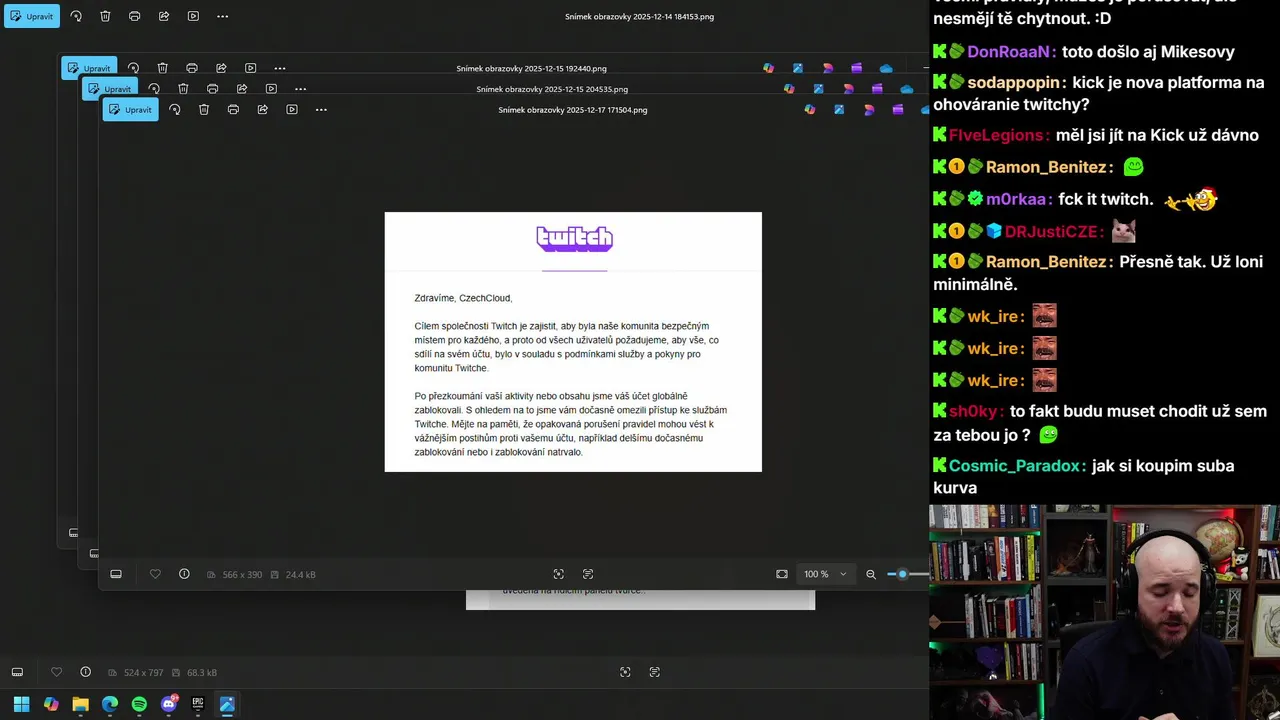The height and width of the screenshot is (720, 1280).
Task: Click the Twitch ban email image
Action: pos(573,342)
